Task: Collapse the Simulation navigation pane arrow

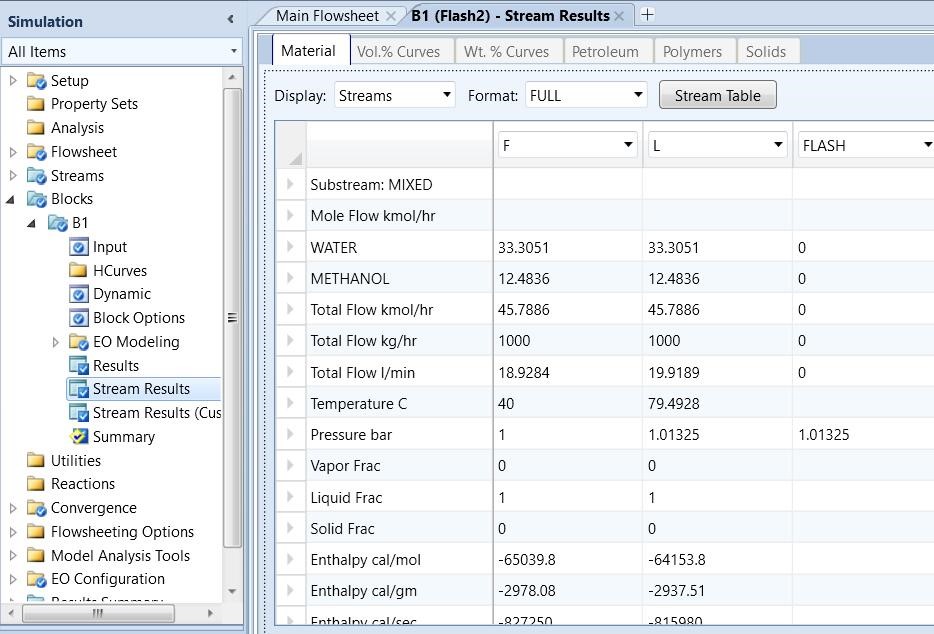Action: (x=230, y=20)
